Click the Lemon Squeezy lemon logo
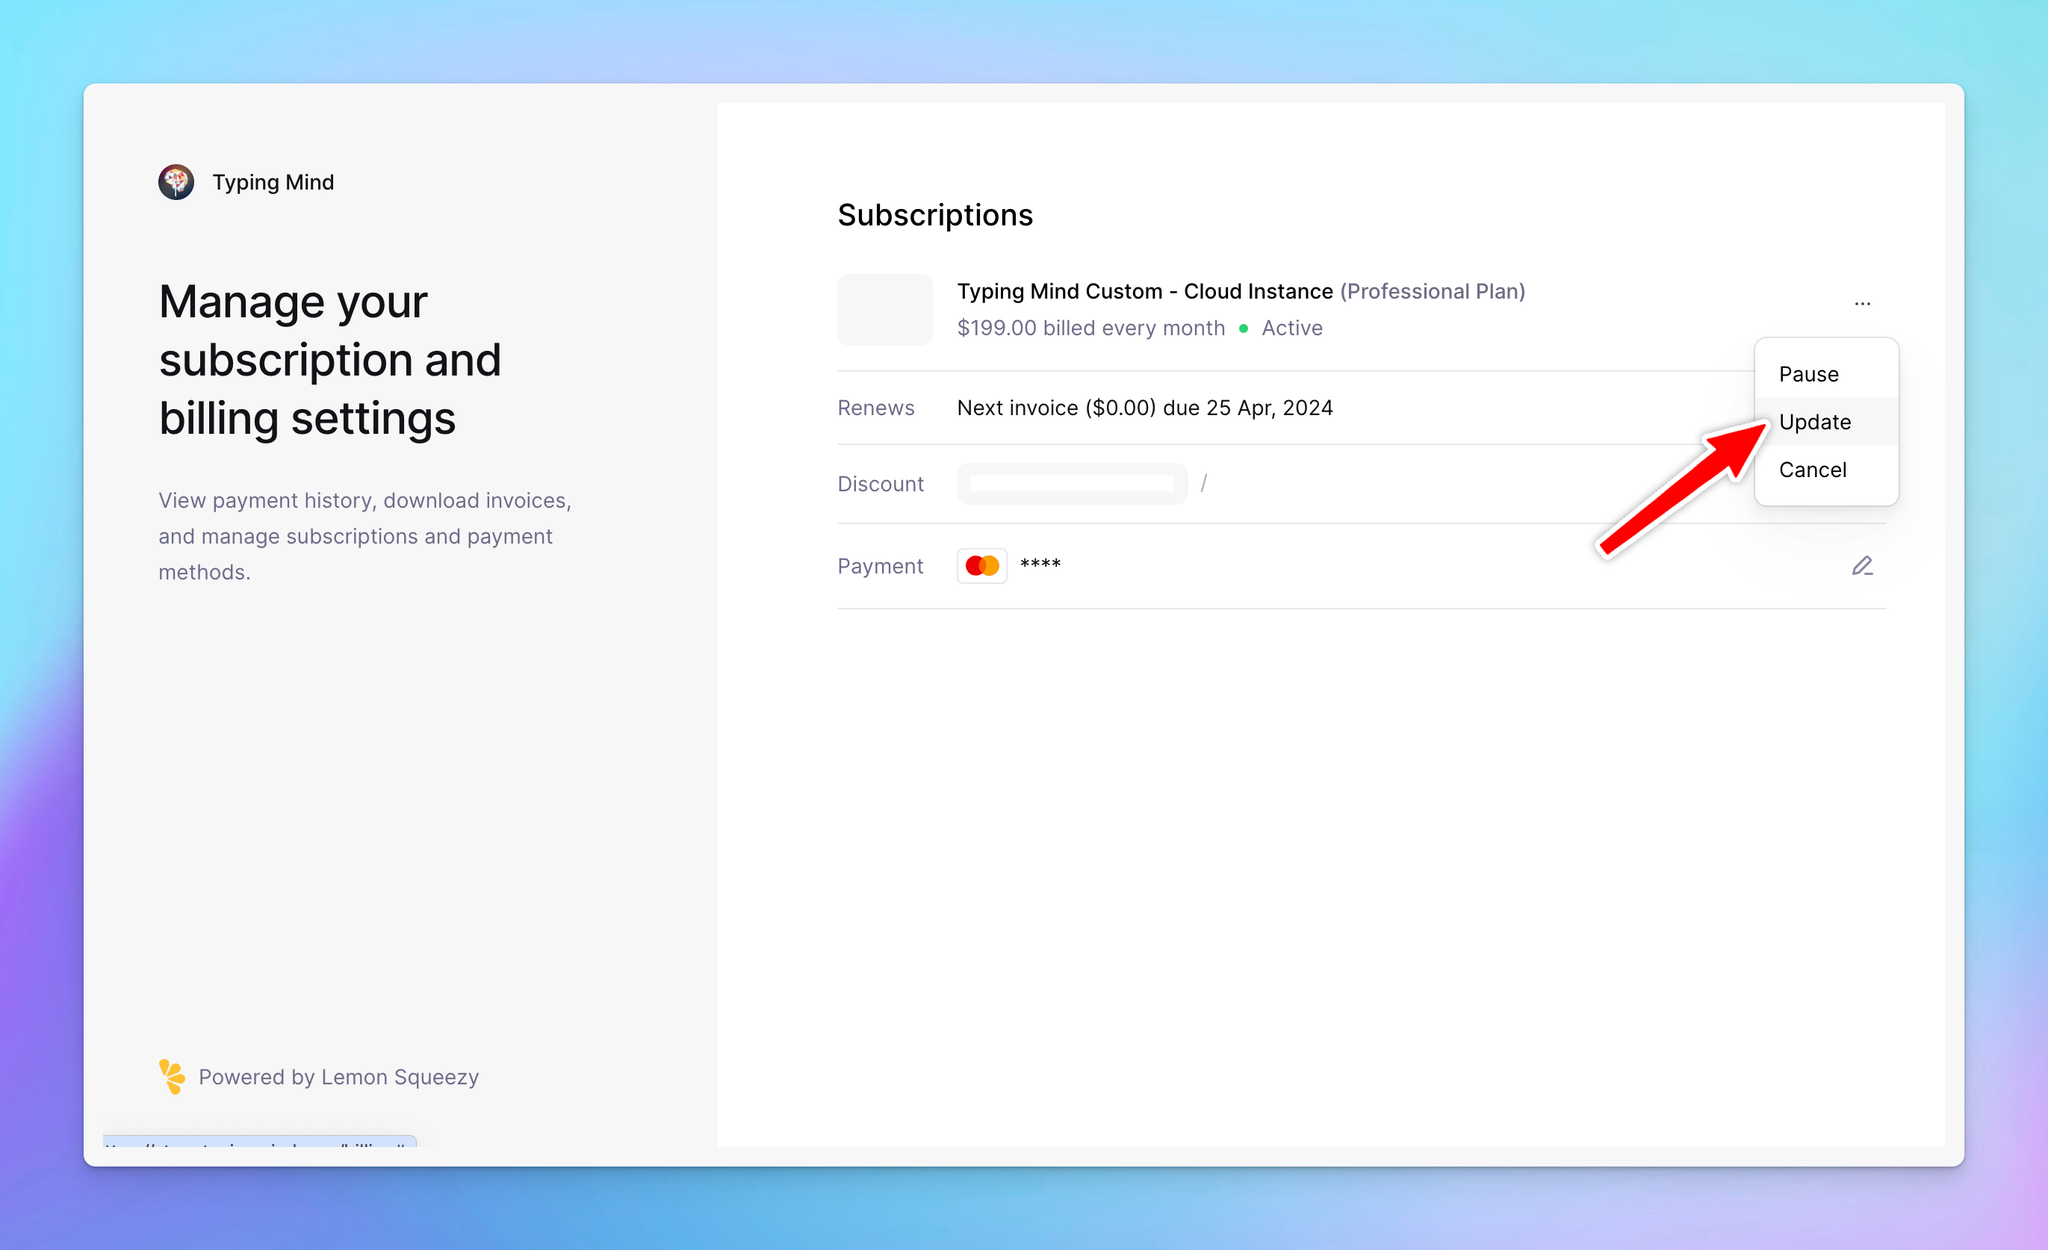 tap(172, 1077)
